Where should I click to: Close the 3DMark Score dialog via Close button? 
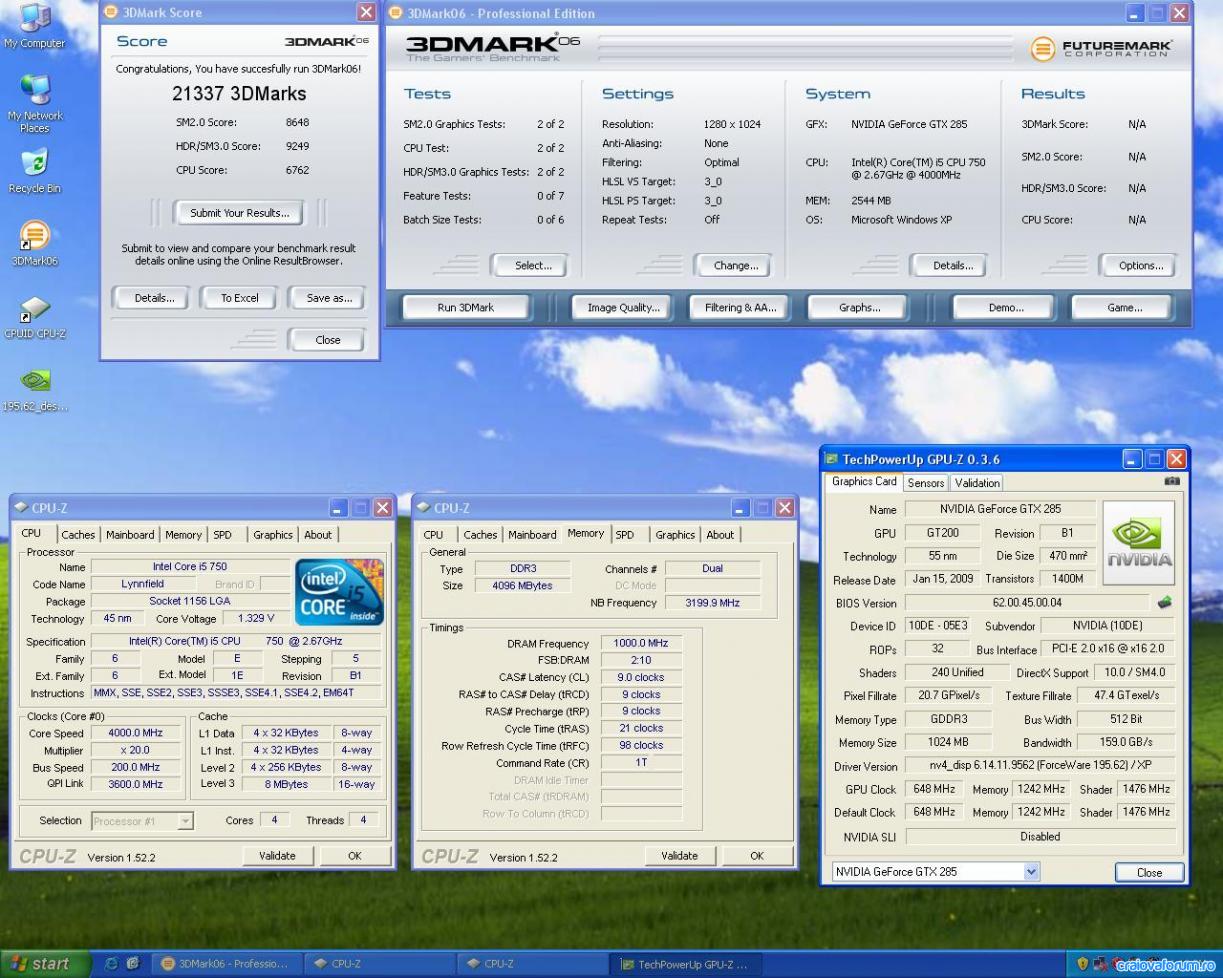[x=328, y=340]
